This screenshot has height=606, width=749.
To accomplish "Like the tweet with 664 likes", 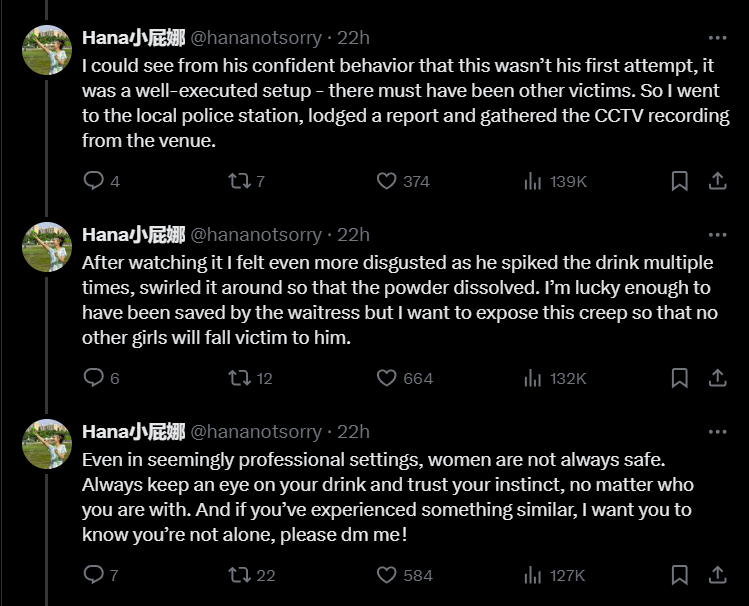I will coord(387,378).
